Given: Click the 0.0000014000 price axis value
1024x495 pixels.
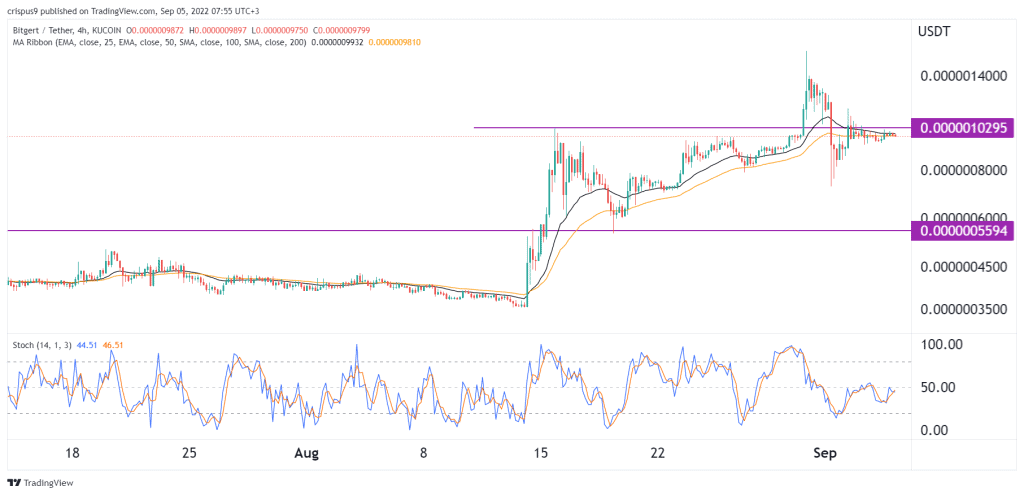Looking at the screenshot, I should tap(964, 76).
